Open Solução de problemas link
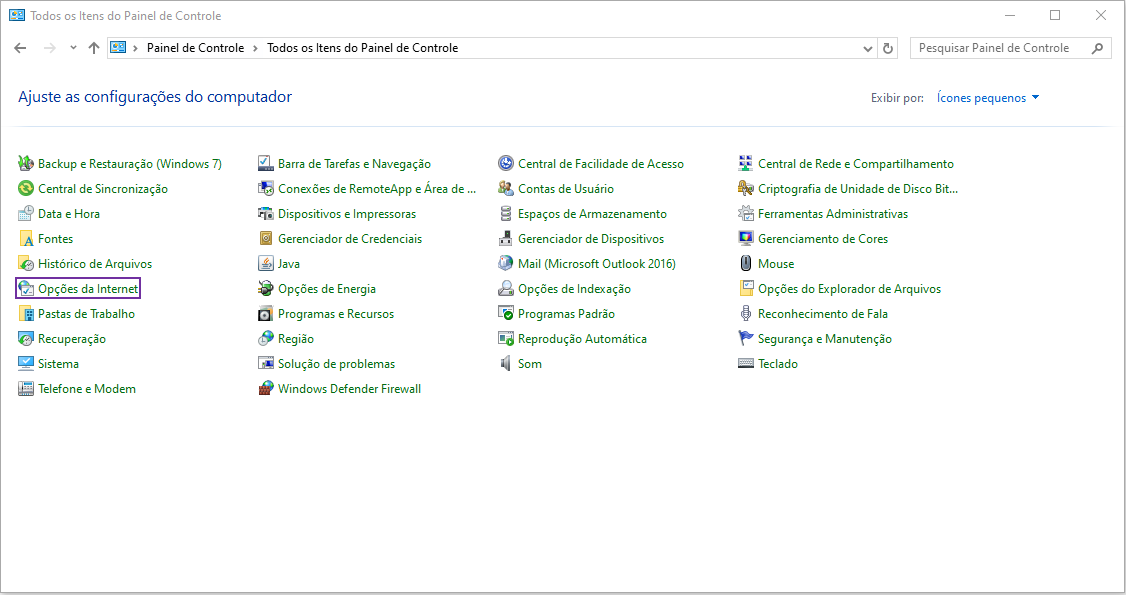Viewport: 1126px width, 595px height. click(x=337, y=364)
